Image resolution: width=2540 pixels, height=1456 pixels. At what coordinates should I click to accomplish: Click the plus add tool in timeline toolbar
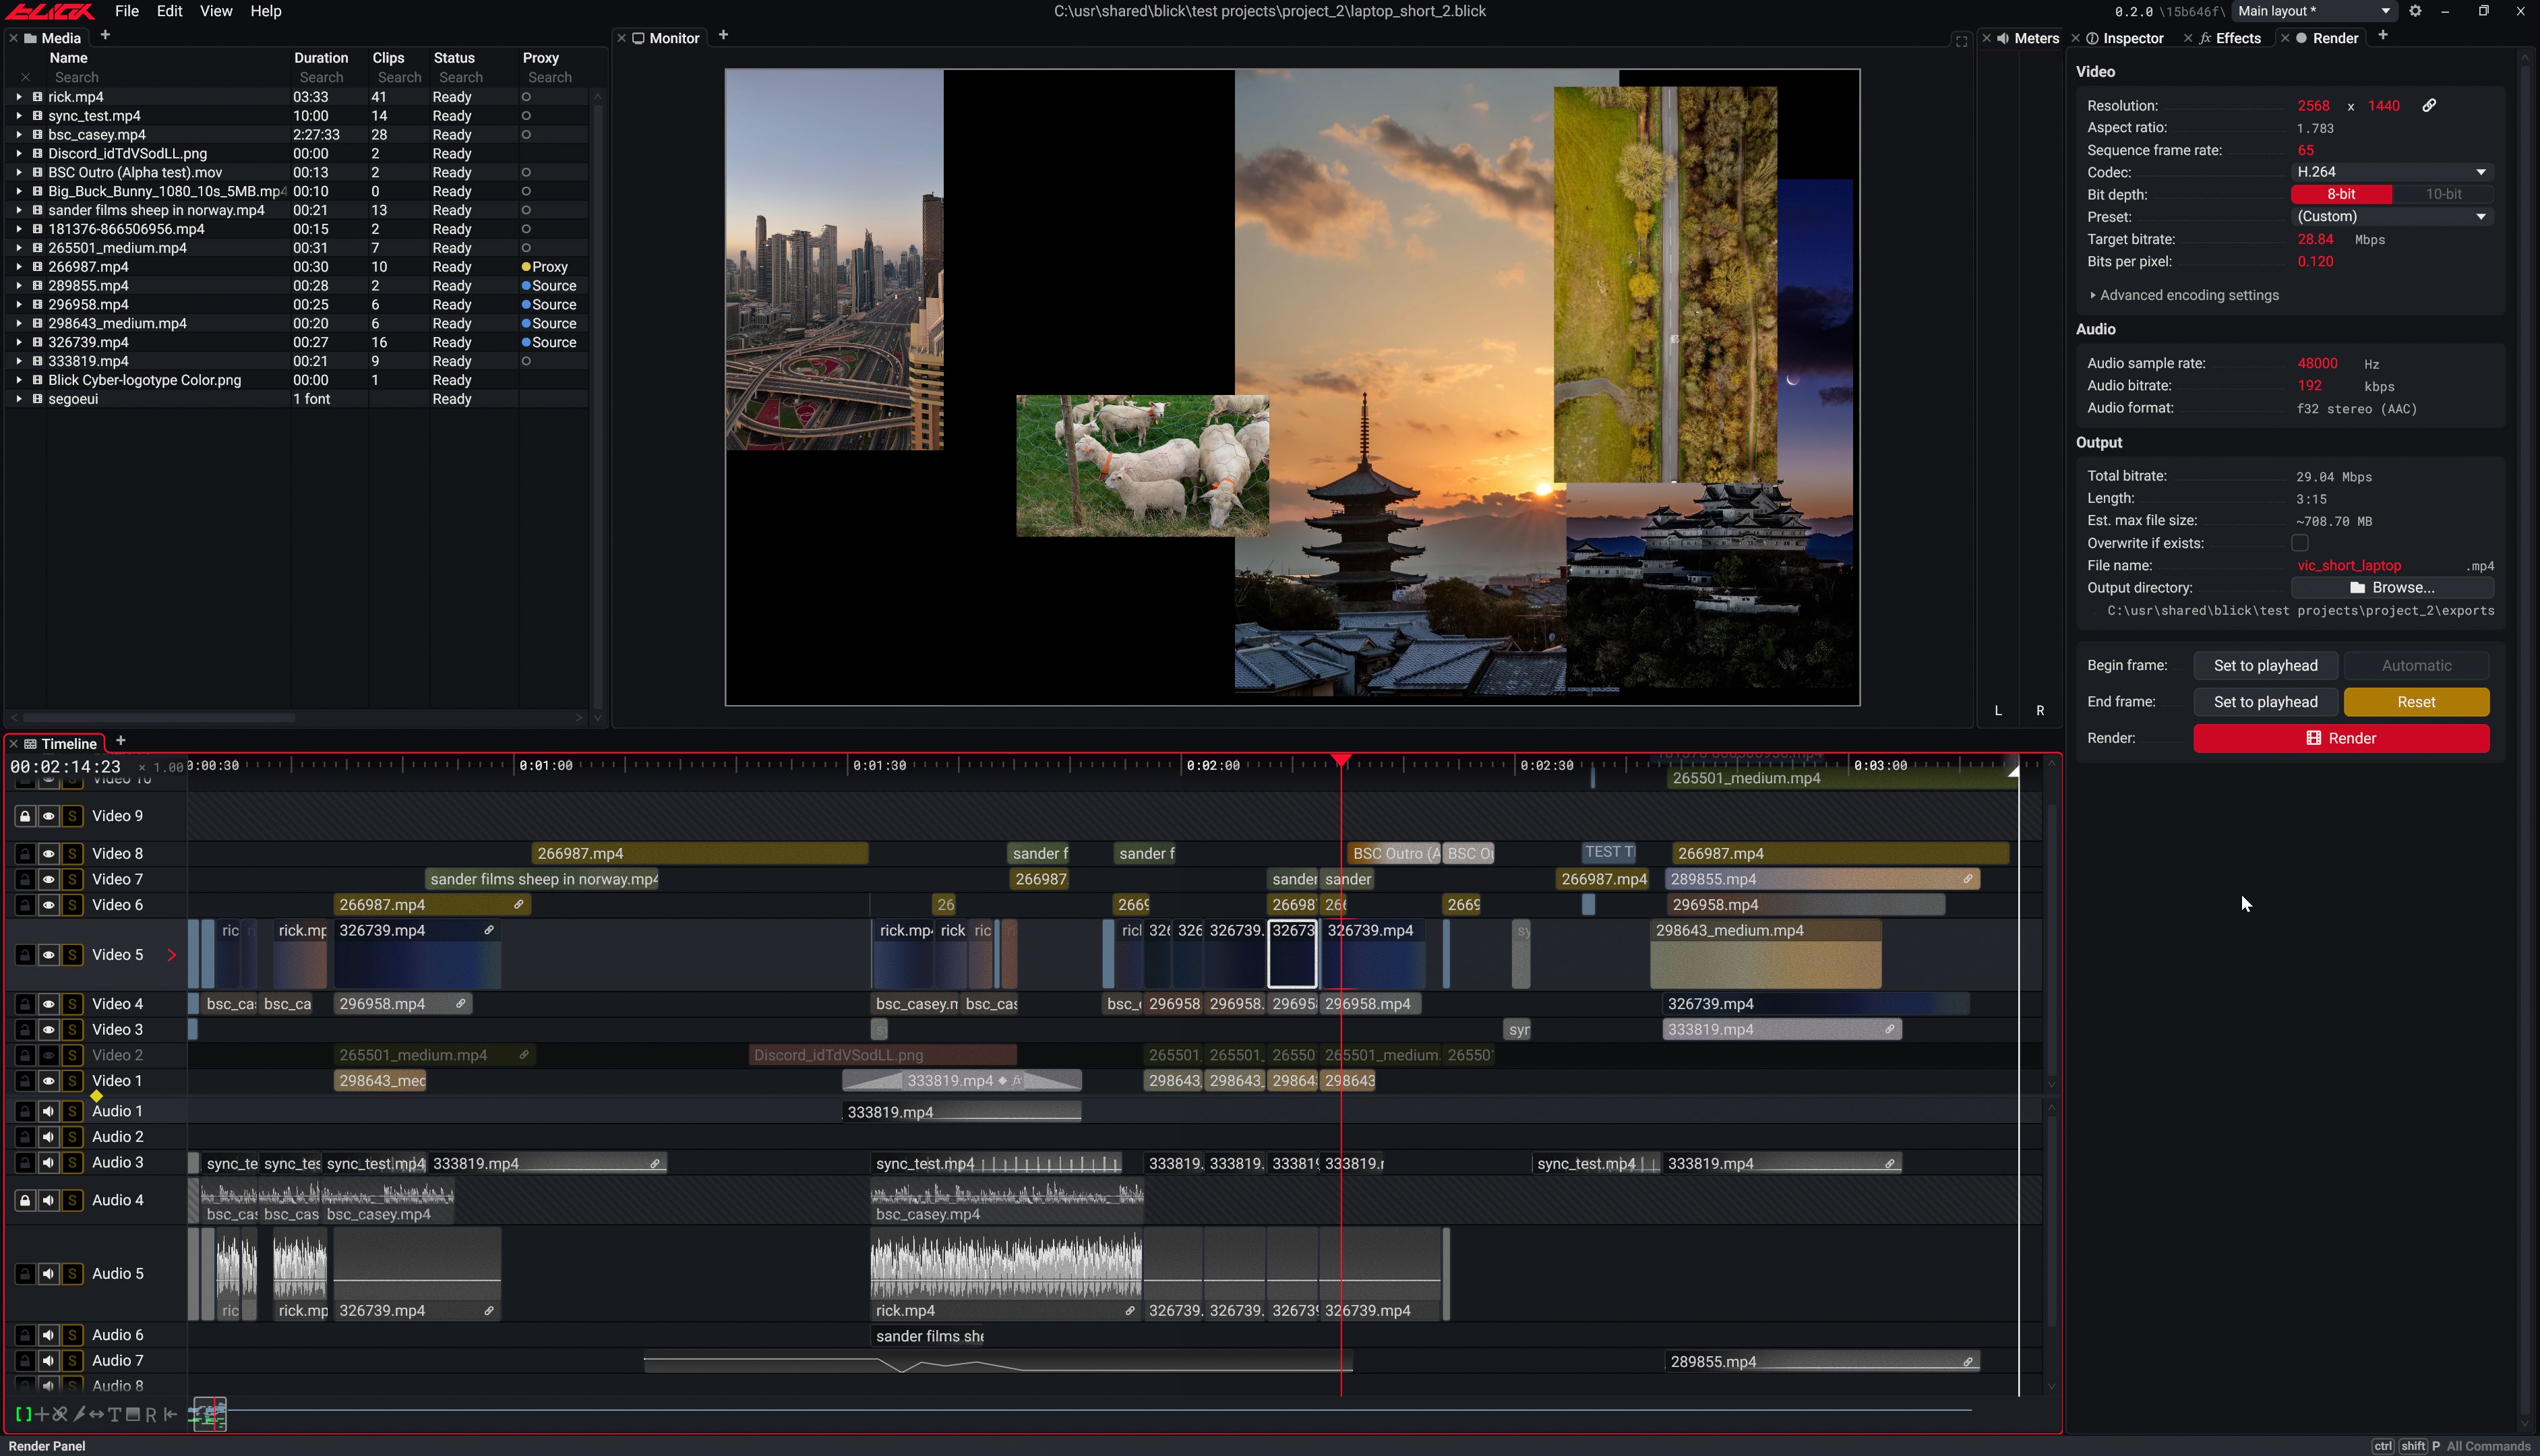tap(42, 1414)
